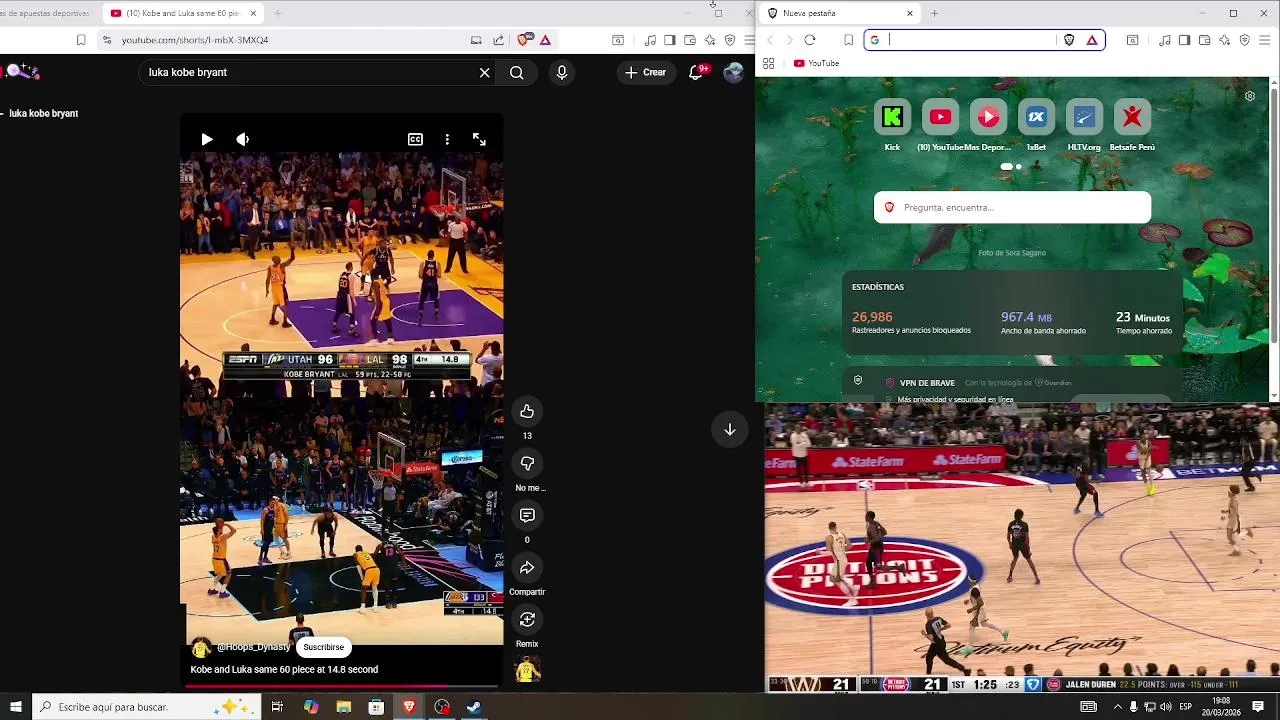Open Brave Wallet in right browser

[1204, 40]
